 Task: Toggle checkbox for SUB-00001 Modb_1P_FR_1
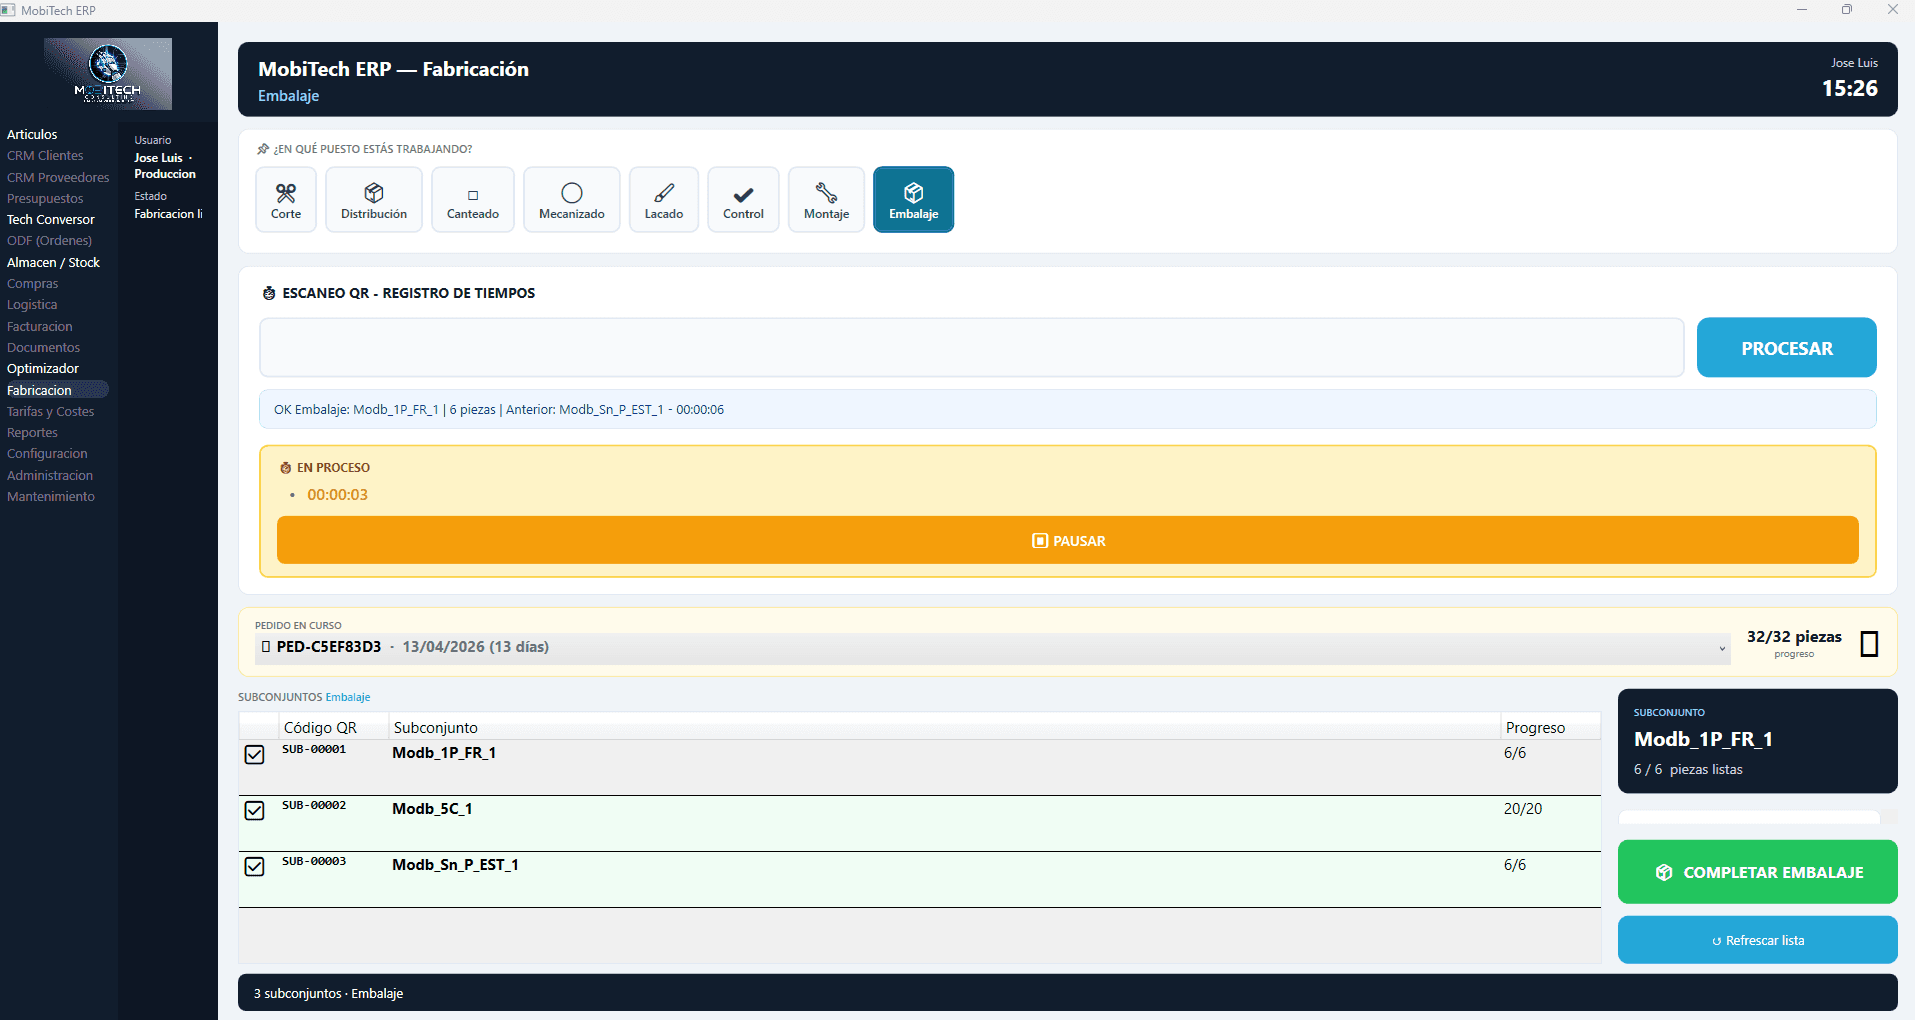pyautogui.click(x=255, y=755)
